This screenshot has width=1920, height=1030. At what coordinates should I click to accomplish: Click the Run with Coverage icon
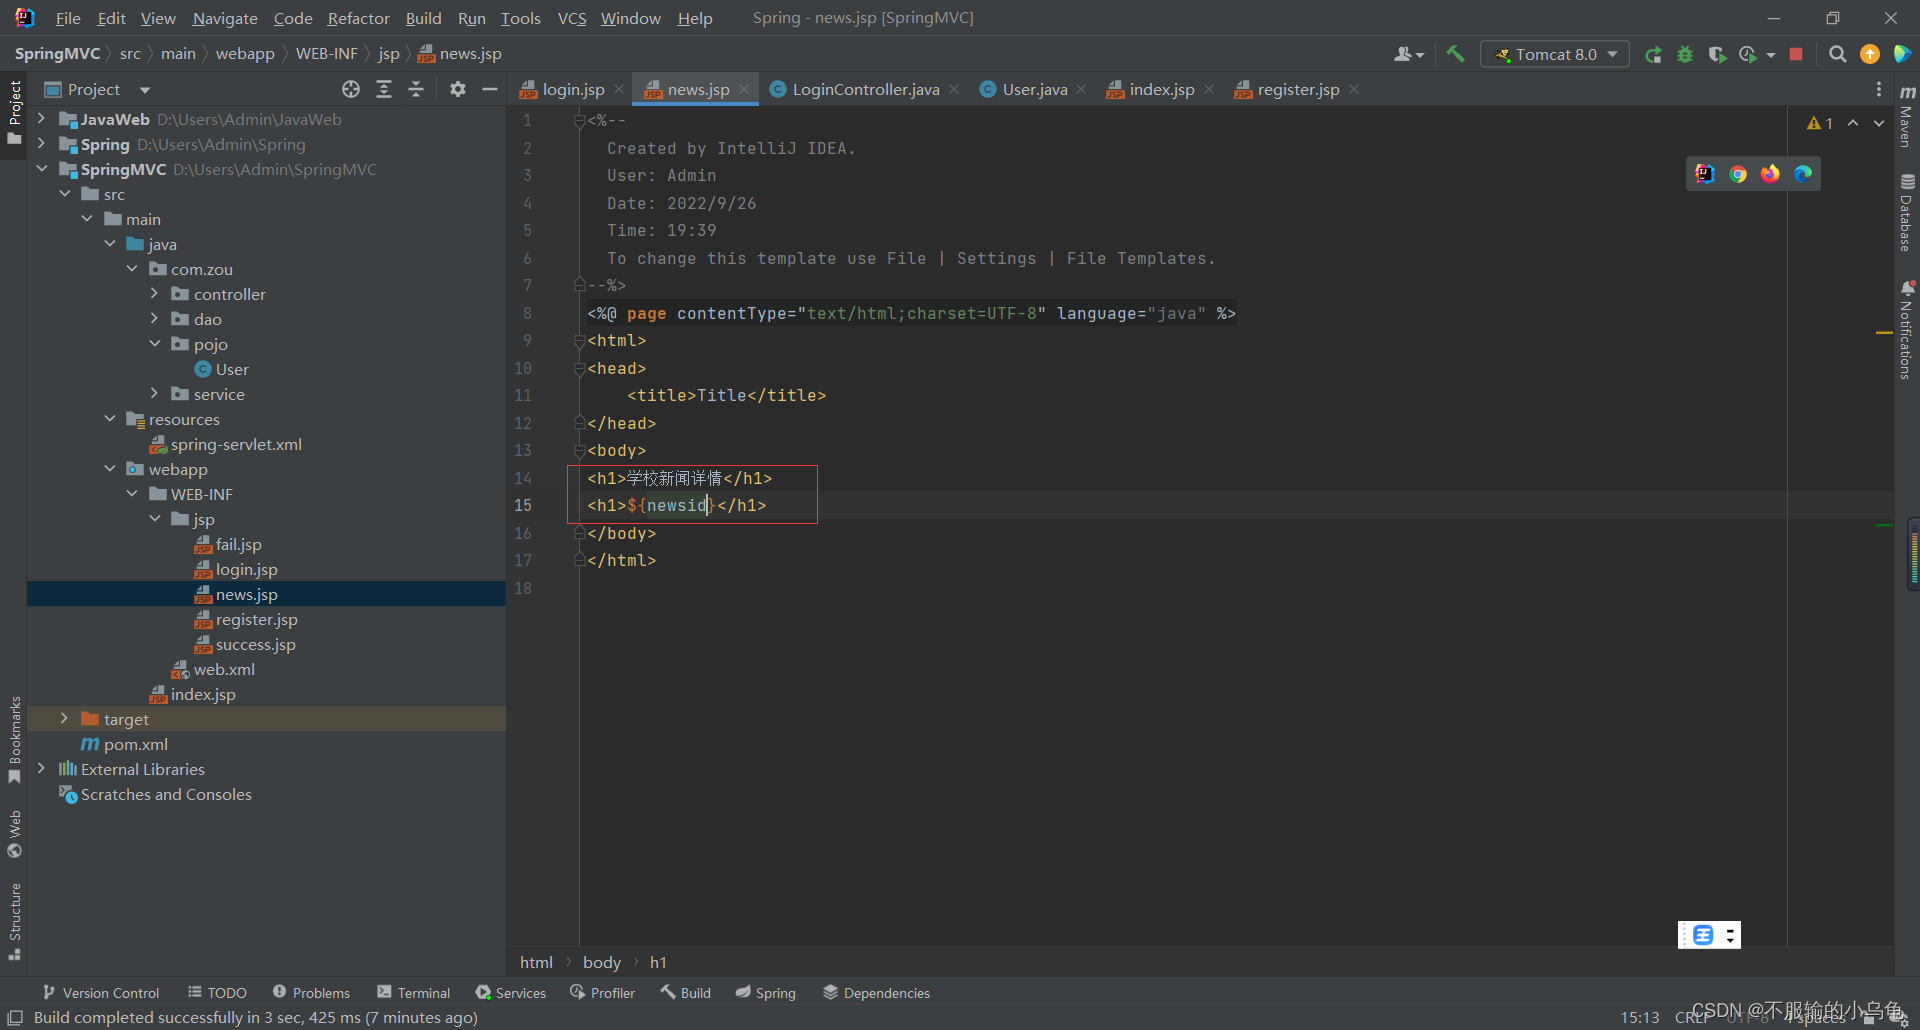click(x=1717, y=54)
